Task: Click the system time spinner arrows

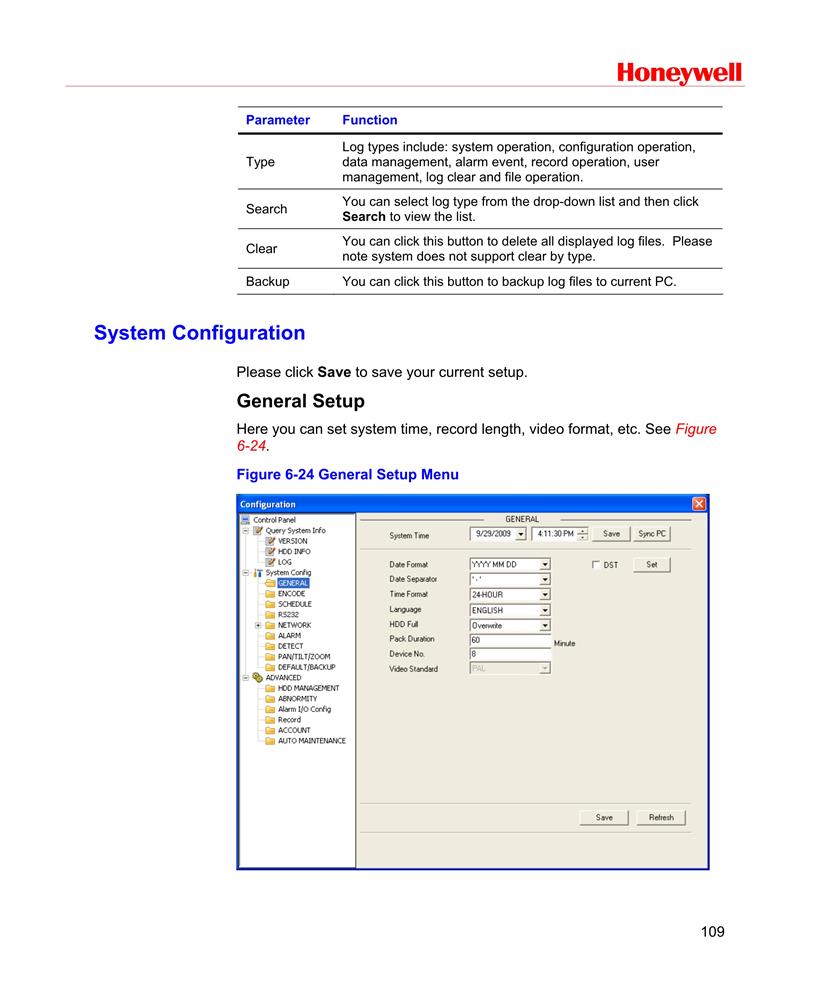Action: [x=583, y=534]
